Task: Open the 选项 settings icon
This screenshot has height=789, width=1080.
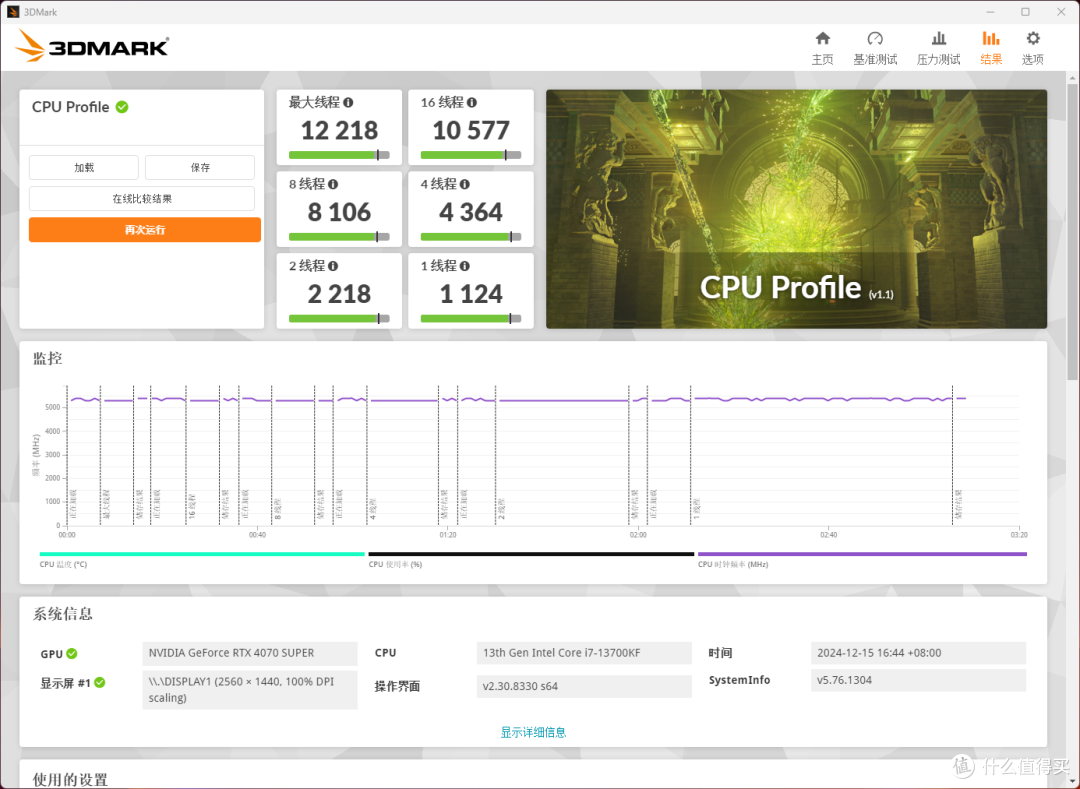Action: [x=1032, y=47]
